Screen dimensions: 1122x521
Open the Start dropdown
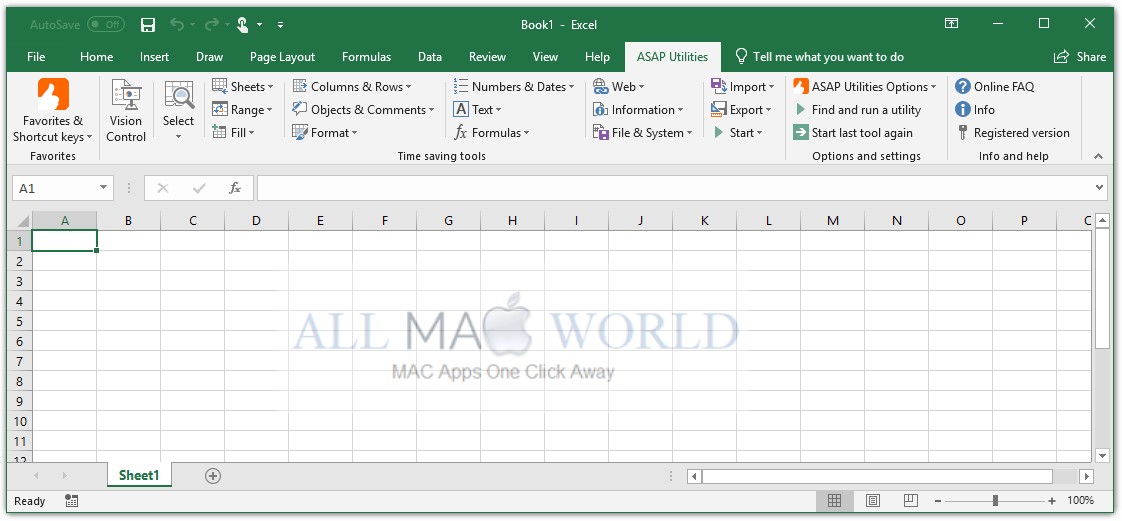(x=737, y=132)
